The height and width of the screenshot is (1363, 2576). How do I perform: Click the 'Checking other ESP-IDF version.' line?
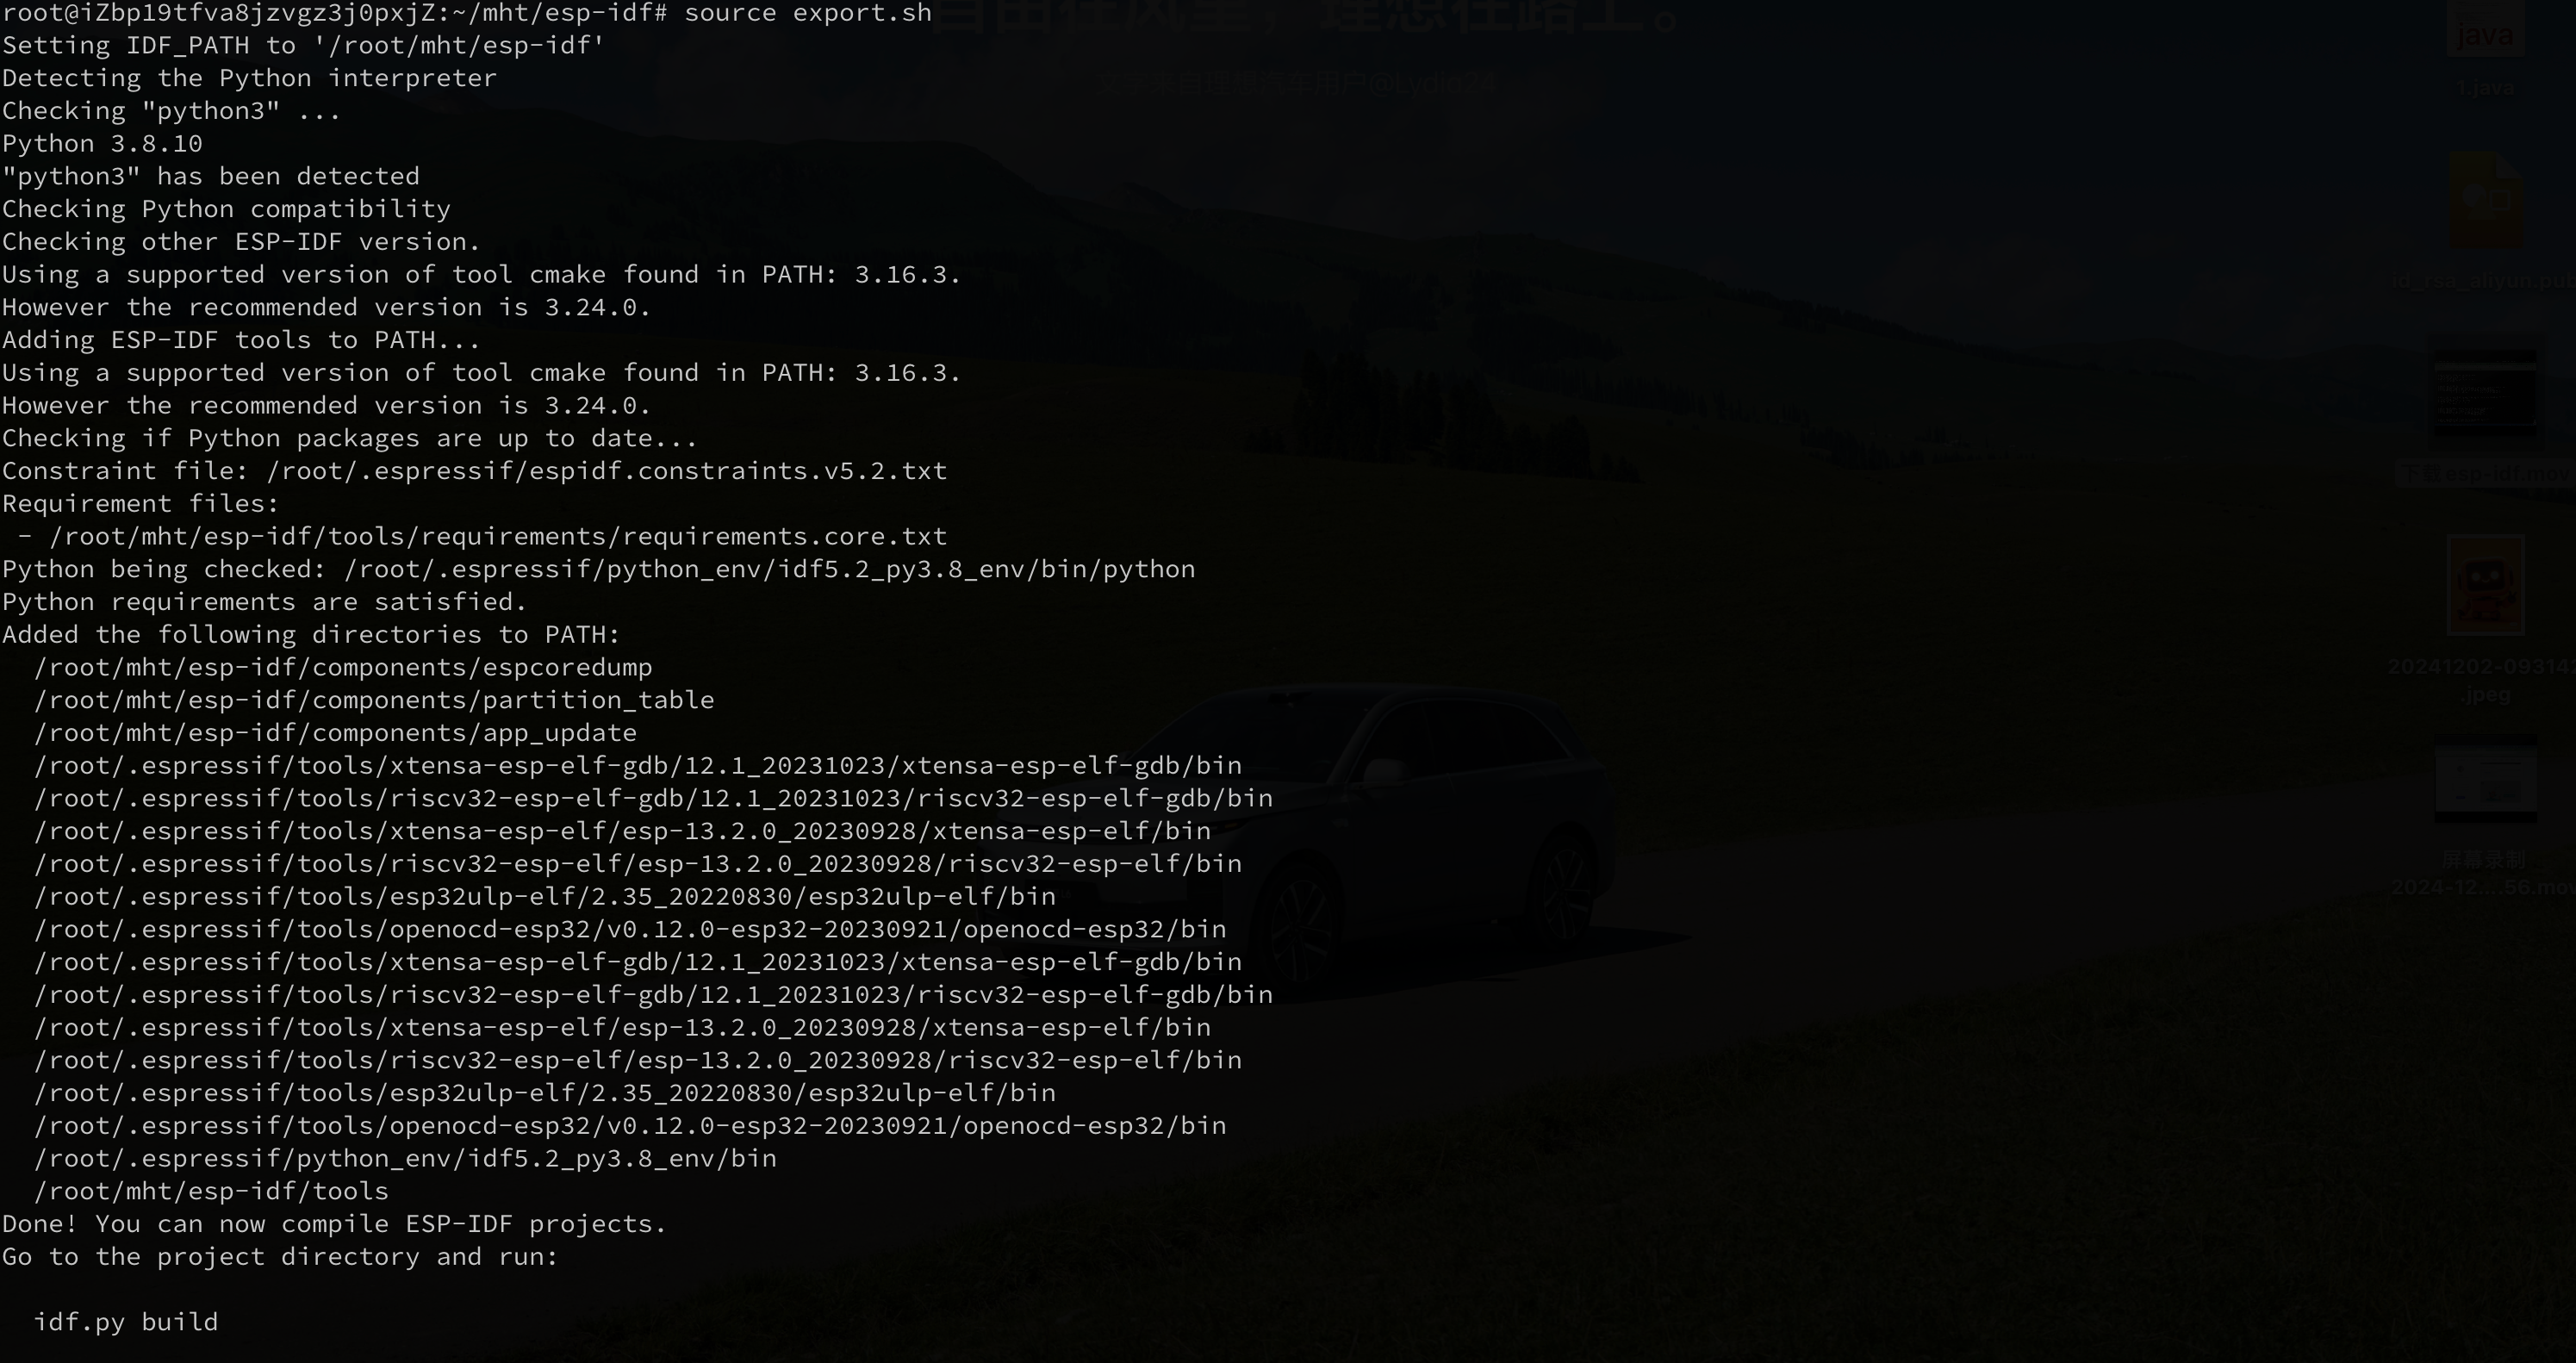click(x=241, y=242)
